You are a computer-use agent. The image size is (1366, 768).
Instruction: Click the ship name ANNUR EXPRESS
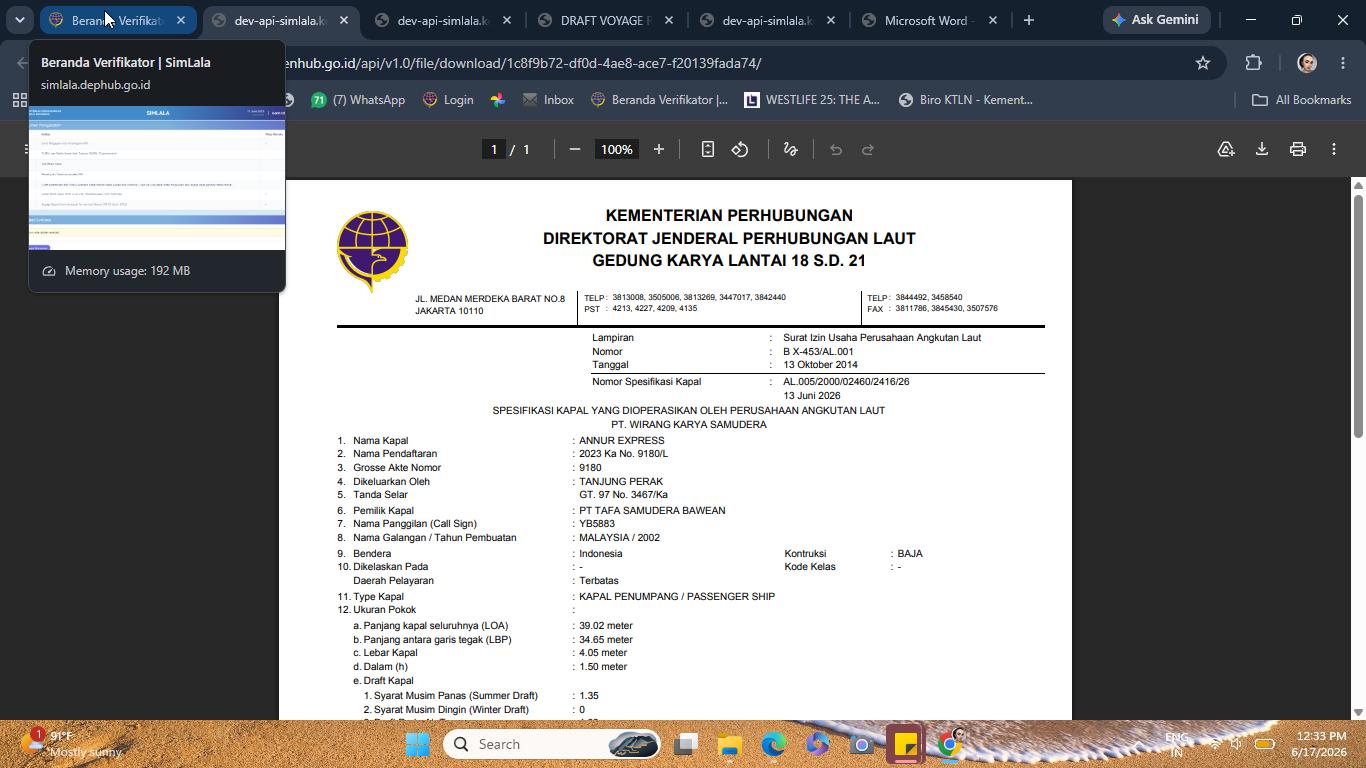click(x=622, y=441)
